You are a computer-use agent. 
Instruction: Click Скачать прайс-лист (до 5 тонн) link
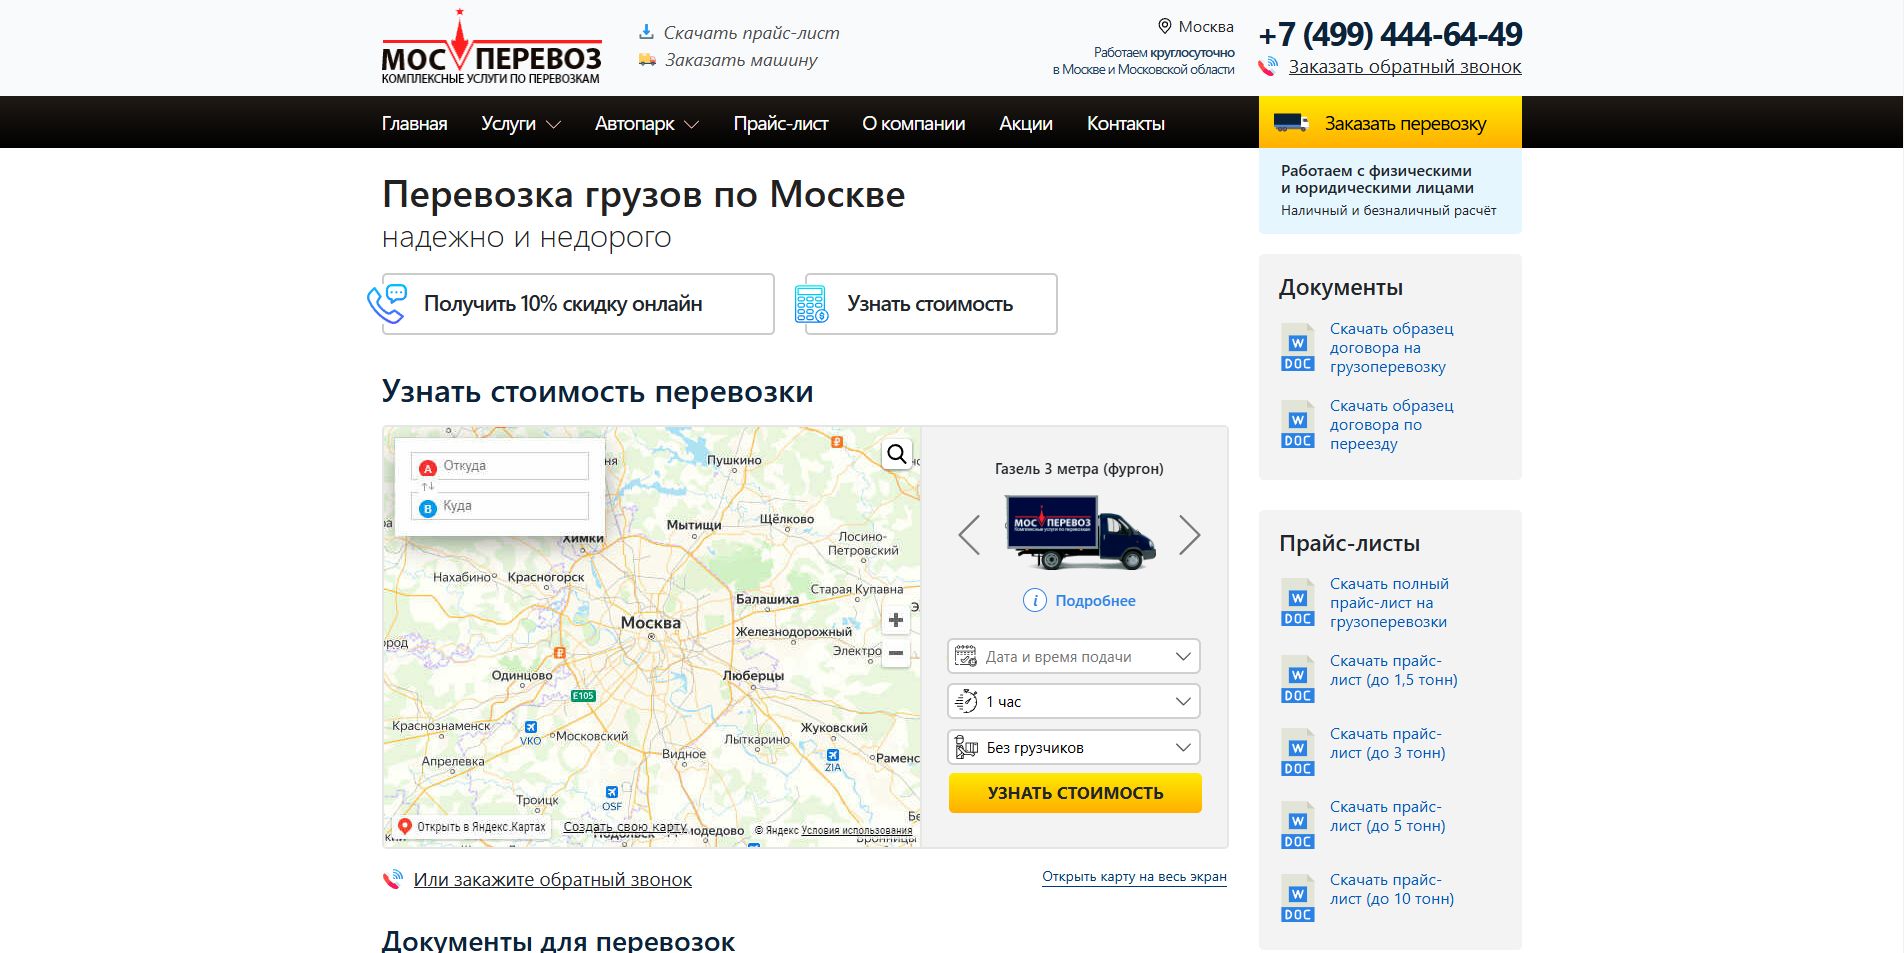click(1388, 816)
